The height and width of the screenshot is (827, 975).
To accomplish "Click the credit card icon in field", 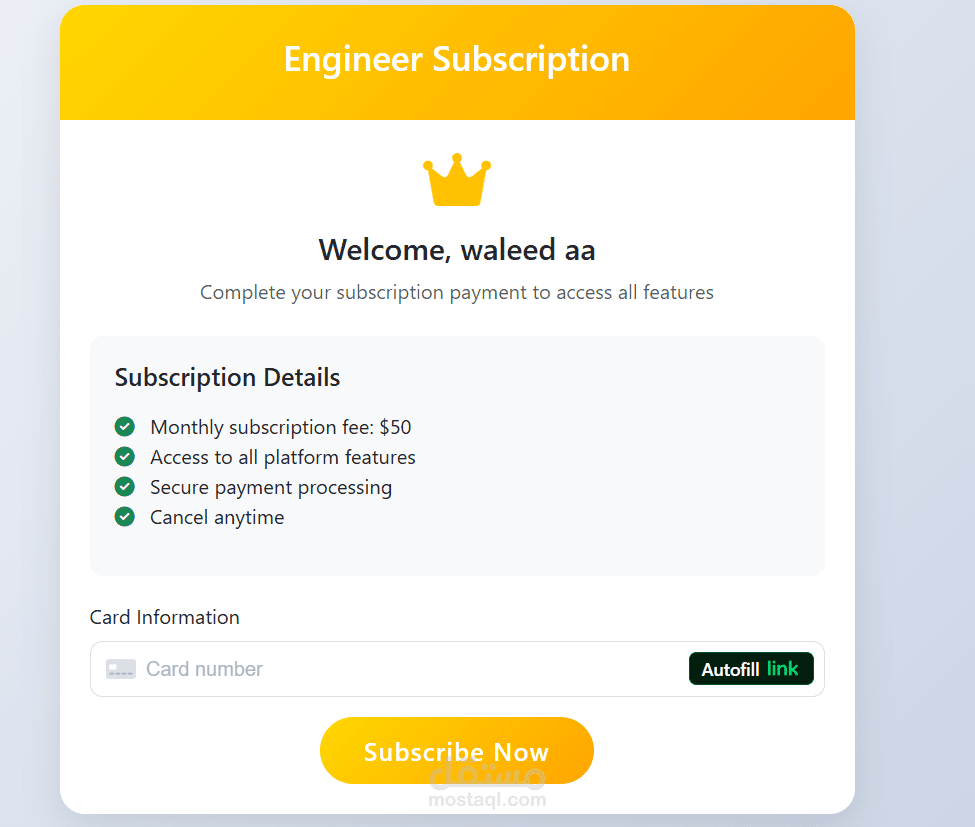I will click(121, 669).
